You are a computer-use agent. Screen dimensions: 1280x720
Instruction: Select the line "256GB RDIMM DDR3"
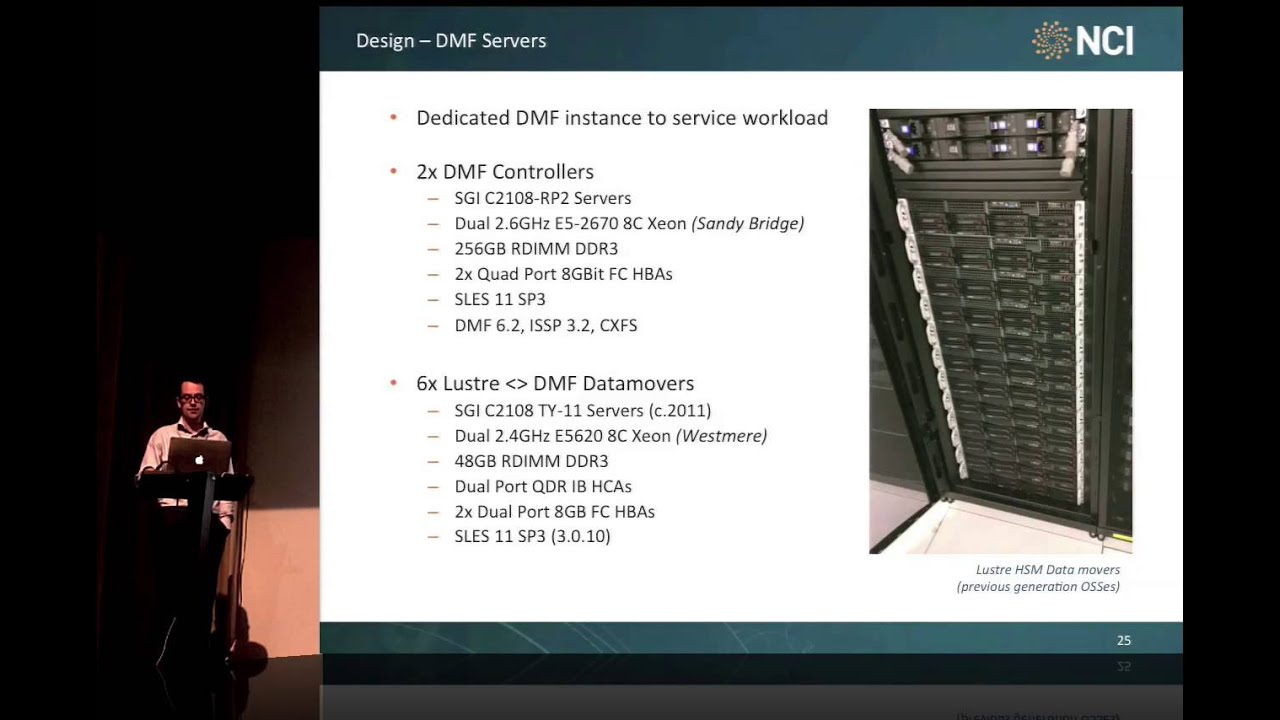click(x=536, y=249)
